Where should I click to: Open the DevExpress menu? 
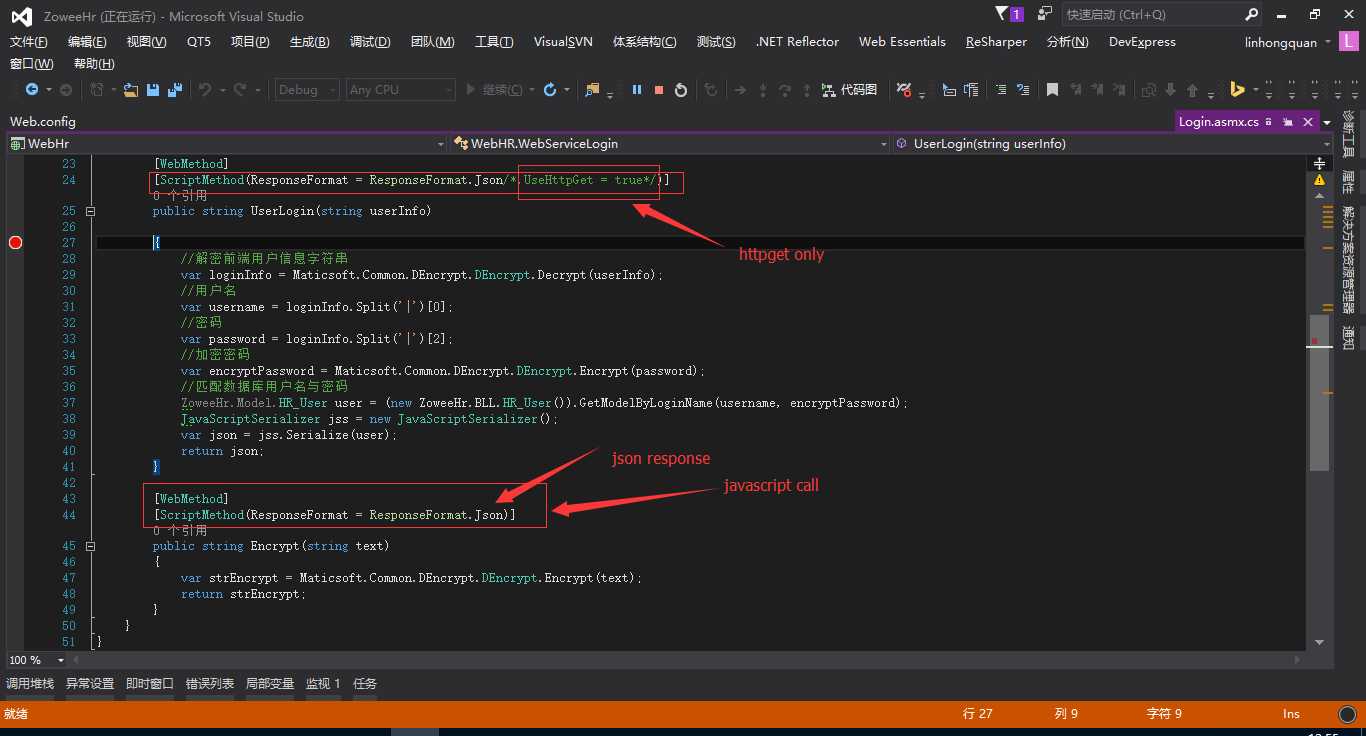[1142, 42]
